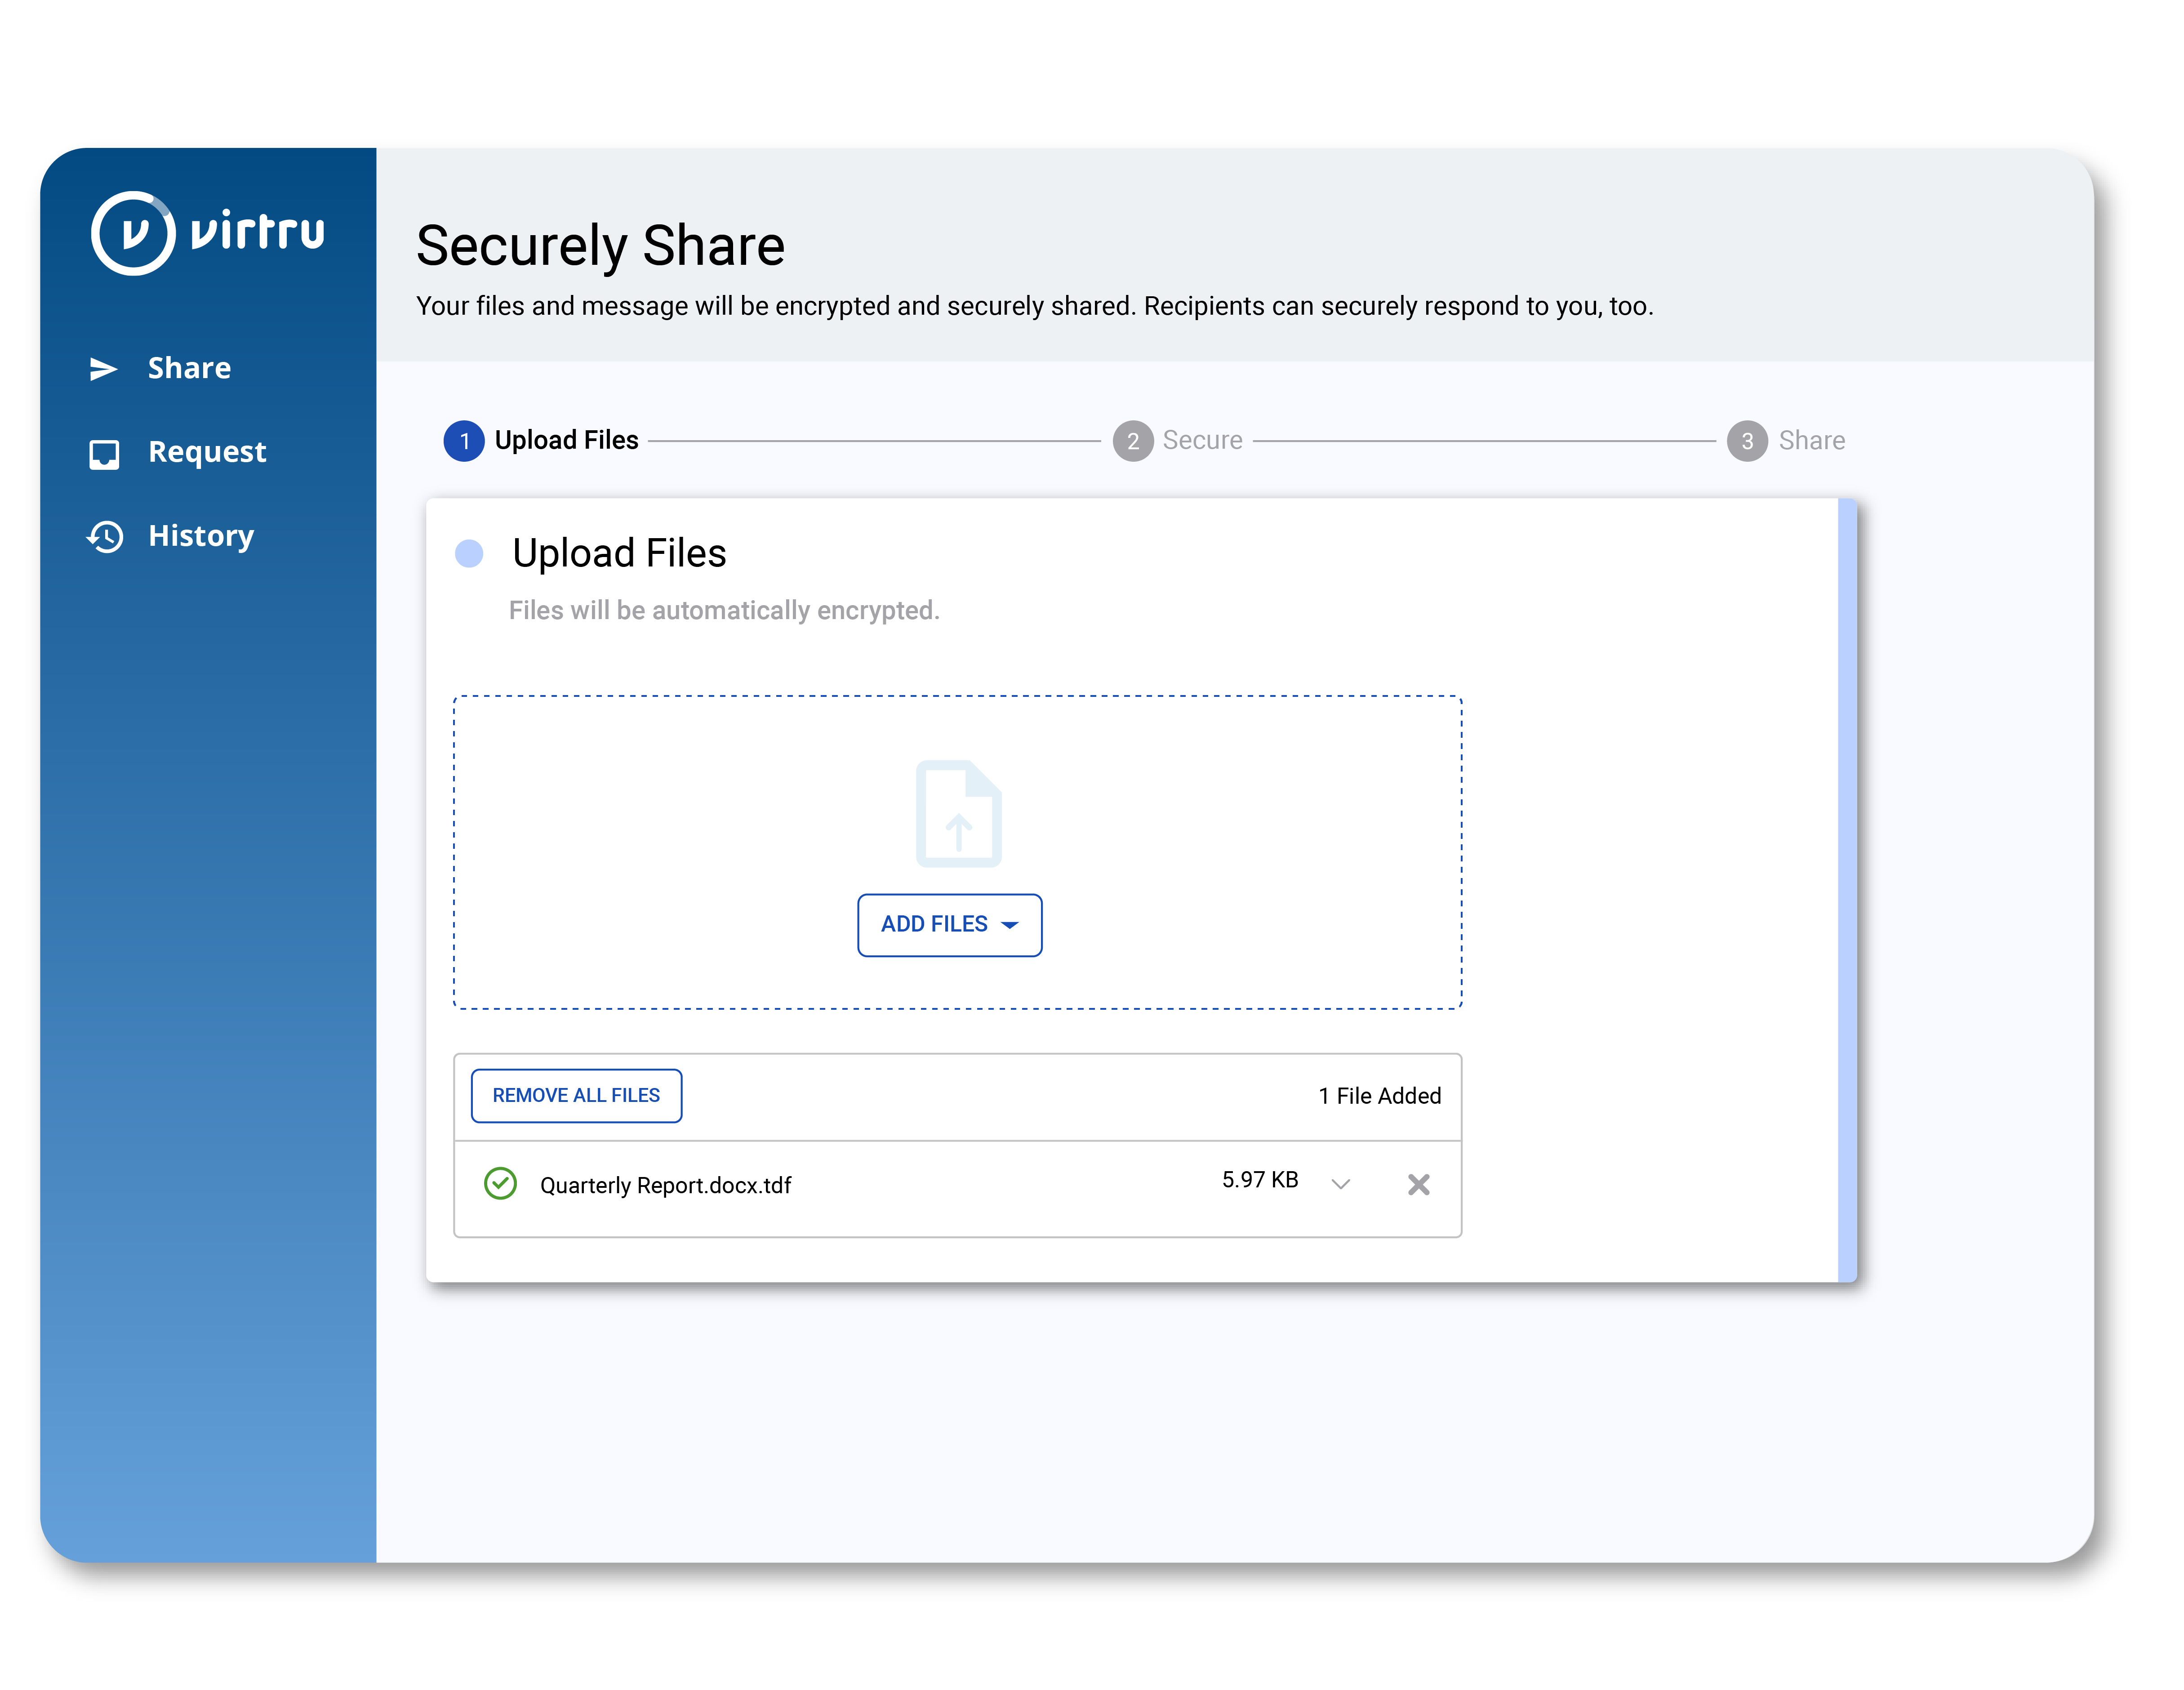Click the file upload document icon
Viewport: 2184px width, 1690px height.
(958, 813)
